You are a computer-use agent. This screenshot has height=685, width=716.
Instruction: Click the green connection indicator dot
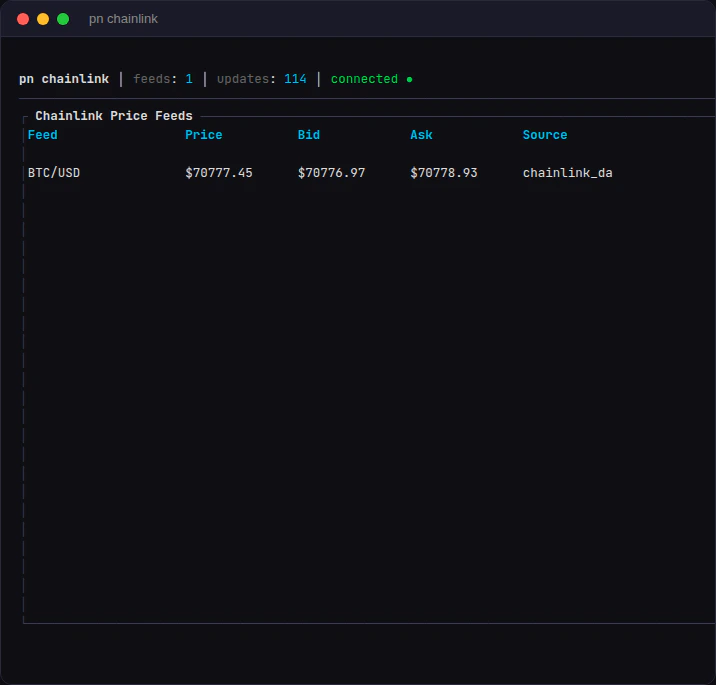coord(410,79)
